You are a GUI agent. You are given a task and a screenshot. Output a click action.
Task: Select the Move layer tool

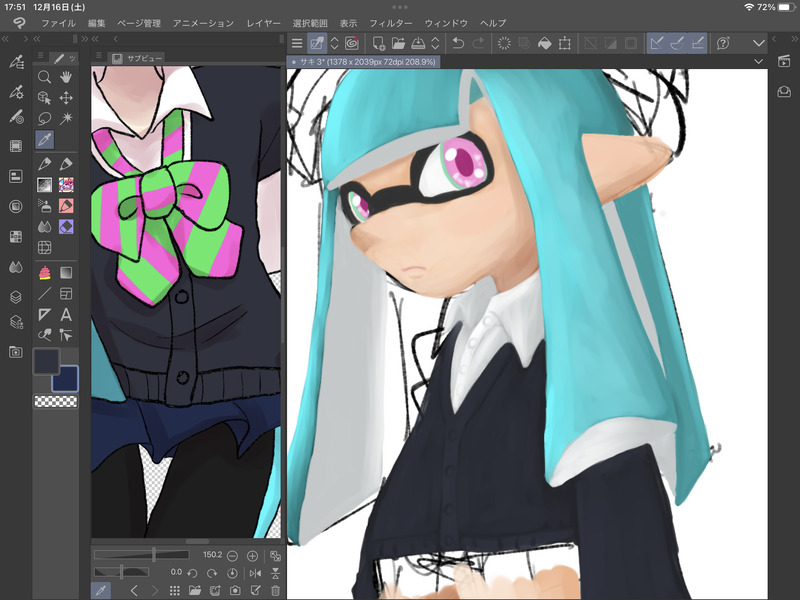coord(66,97)
